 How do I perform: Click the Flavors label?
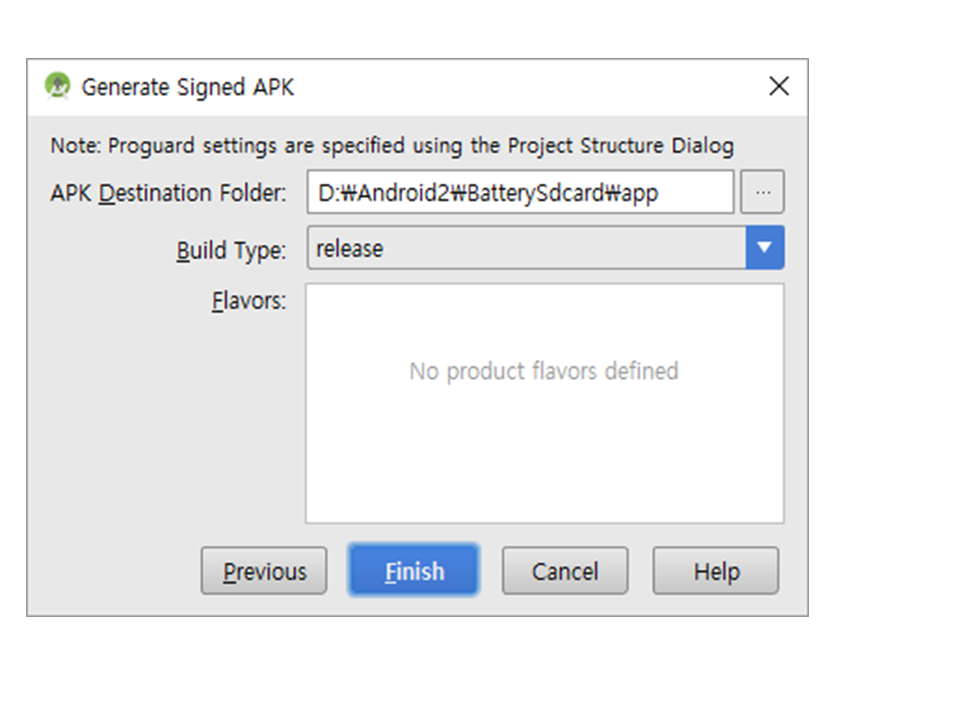tap(249, 301)
